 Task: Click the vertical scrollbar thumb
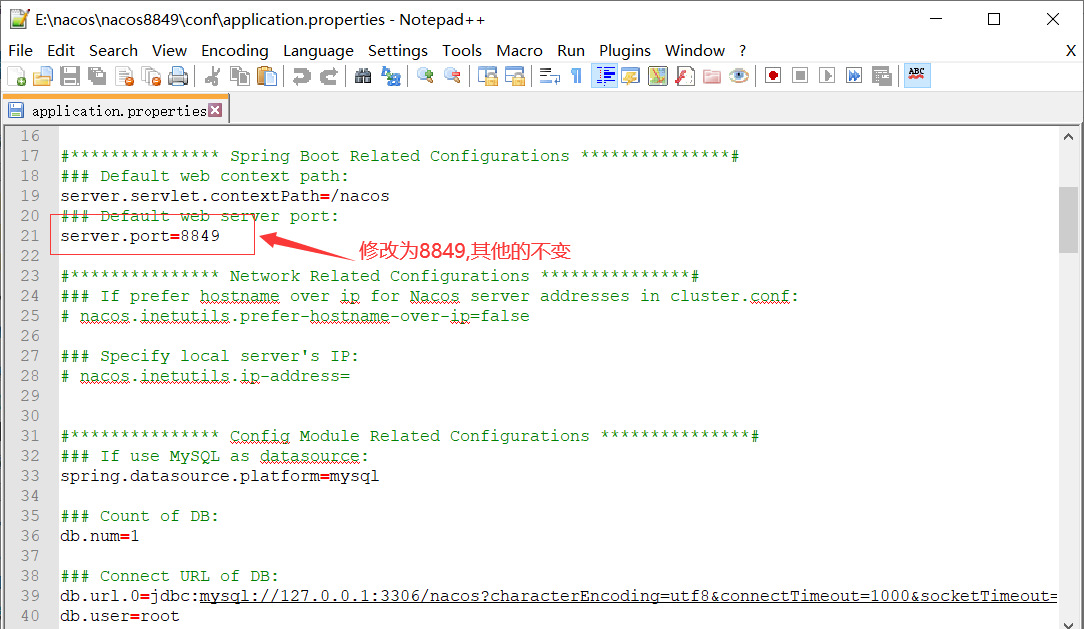coord(1068,220)
